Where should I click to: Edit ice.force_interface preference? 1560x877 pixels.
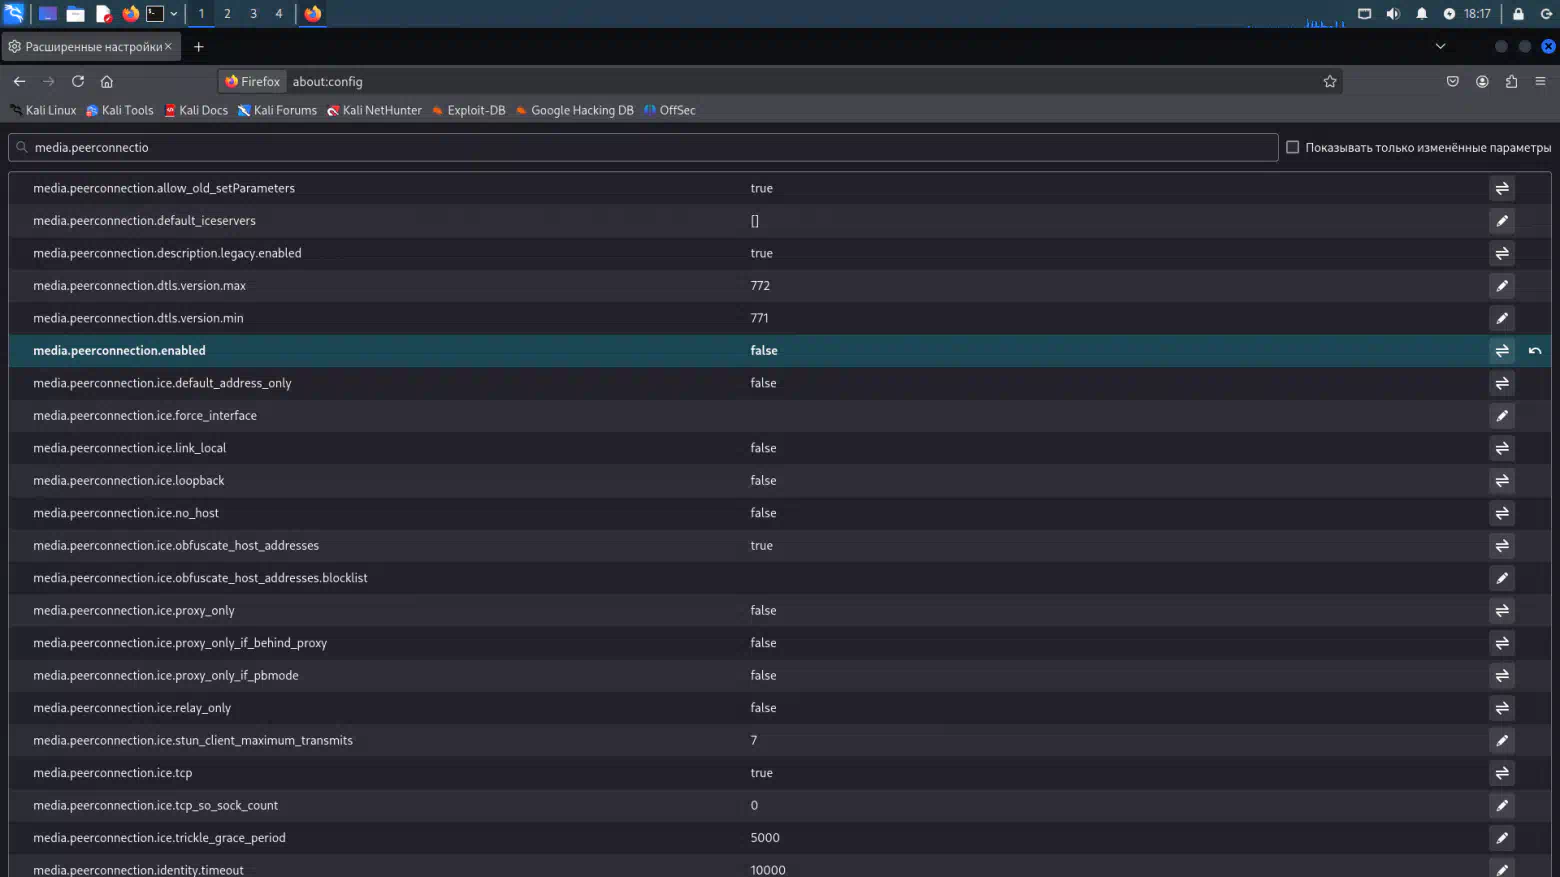[1501, 416]
